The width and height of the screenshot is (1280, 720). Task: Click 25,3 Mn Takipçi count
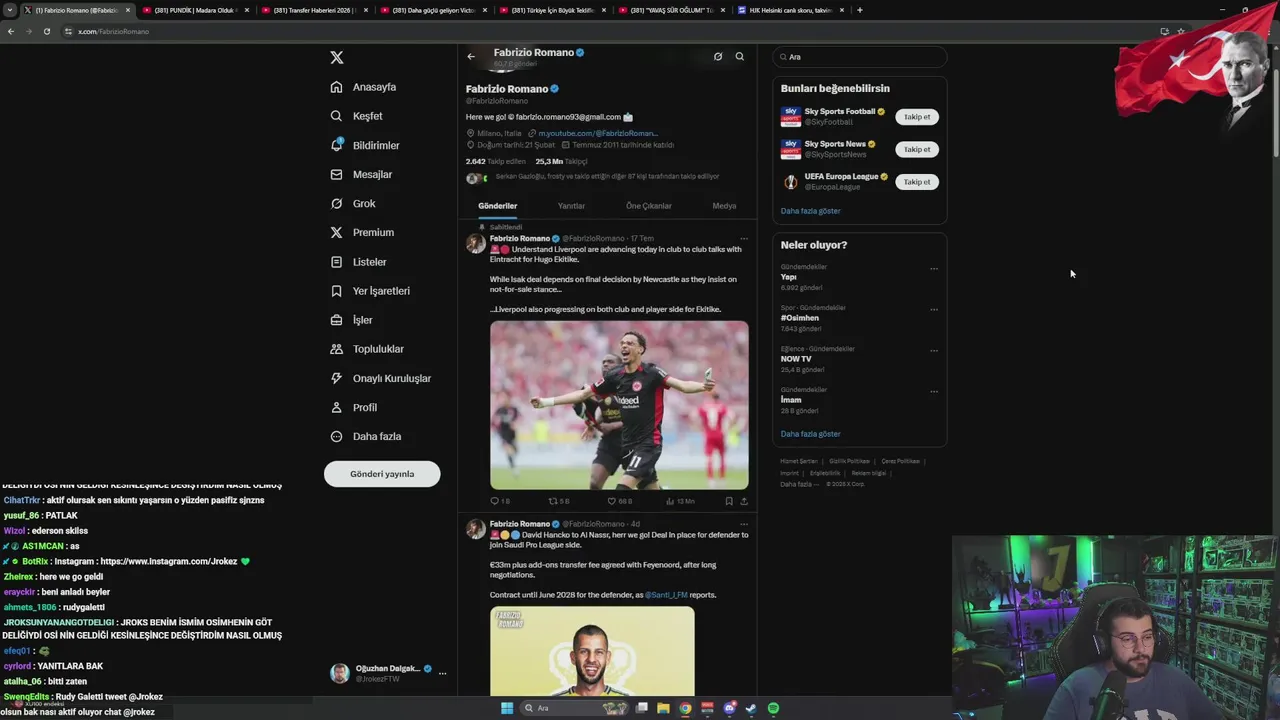click(561, 161)
